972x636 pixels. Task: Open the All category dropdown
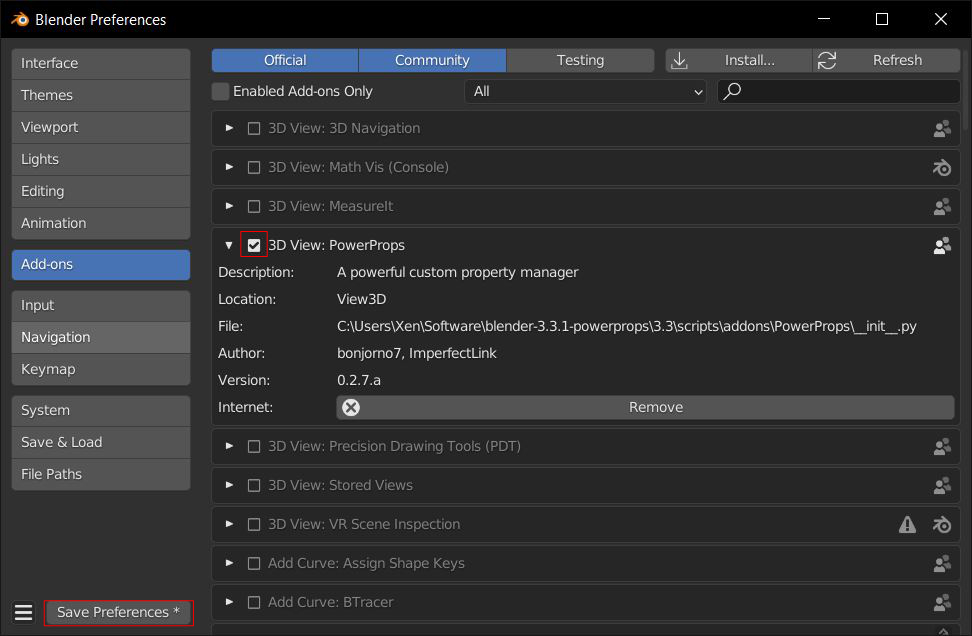point(585,91)
